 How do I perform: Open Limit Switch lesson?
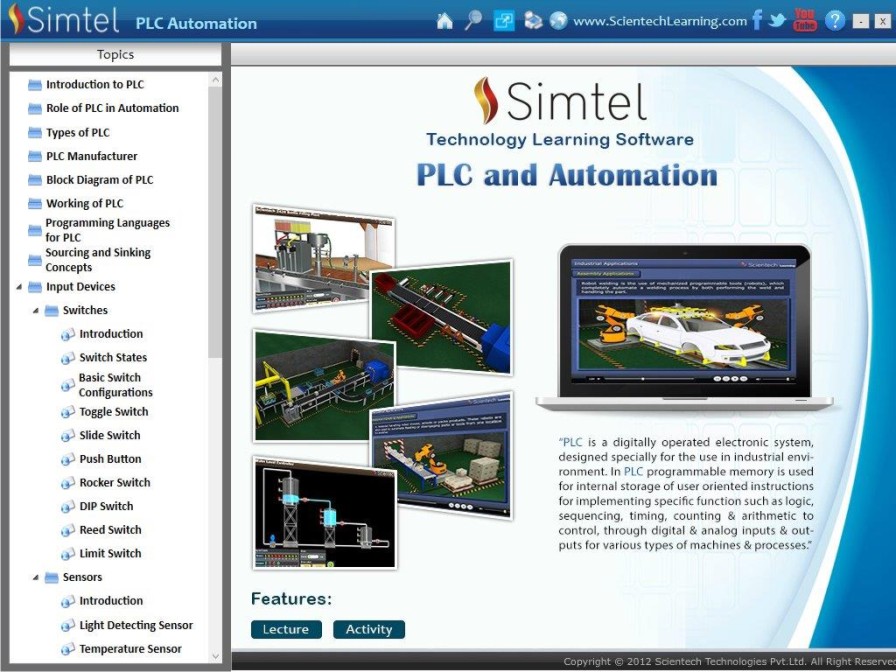pyautogui.click(x=110, y=554)
